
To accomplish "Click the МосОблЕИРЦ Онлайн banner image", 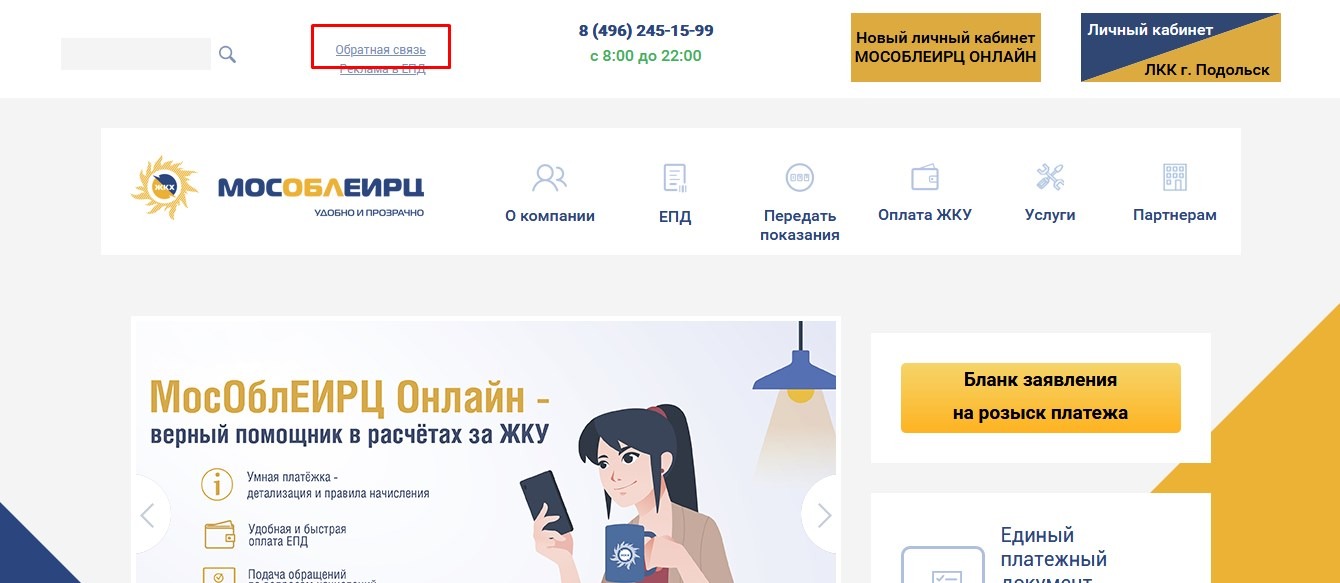I will tap(486, 451).
